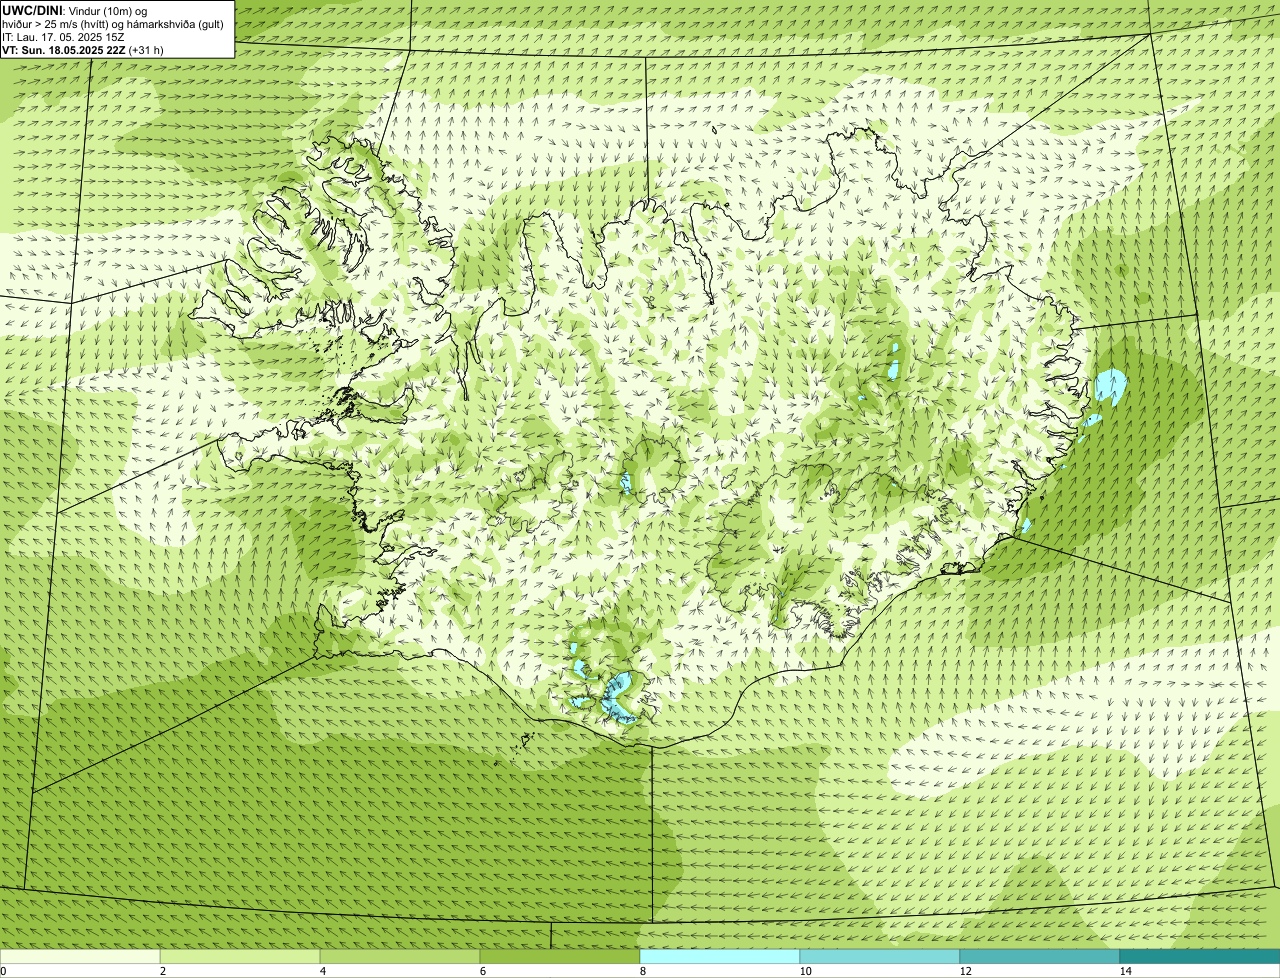The height and width of the screenshot is (978, 1280).
Task: Click the "(+31 h)" forecast offset text
Action: click(x=146, y=50)
